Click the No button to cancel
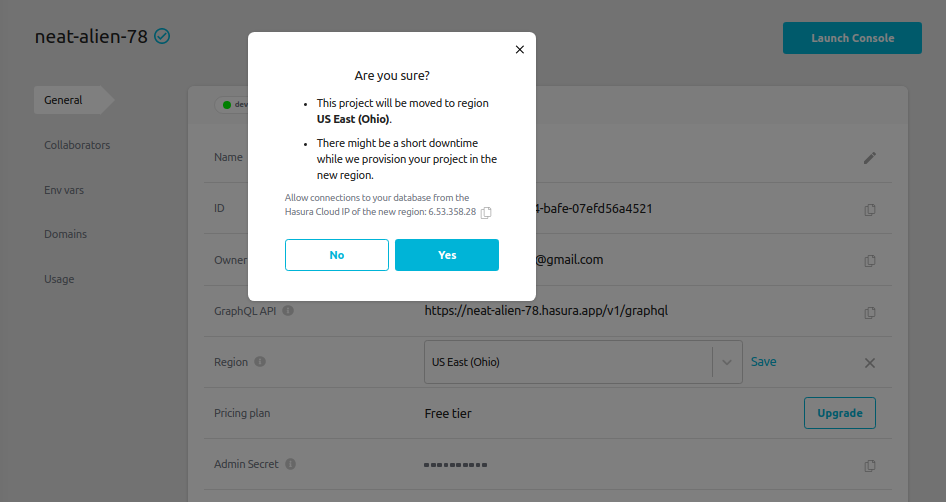The height and width of the screenshot is (502, 946). coord(337,255)
